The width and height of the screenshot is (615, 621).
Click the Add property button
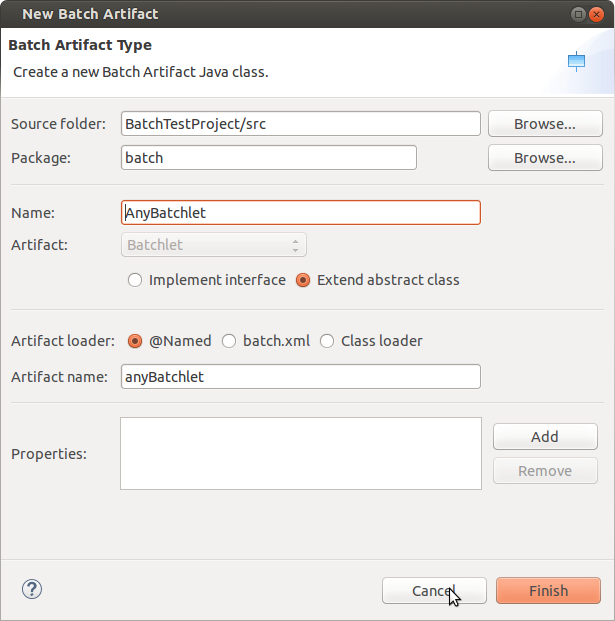[x=544, y=437]
